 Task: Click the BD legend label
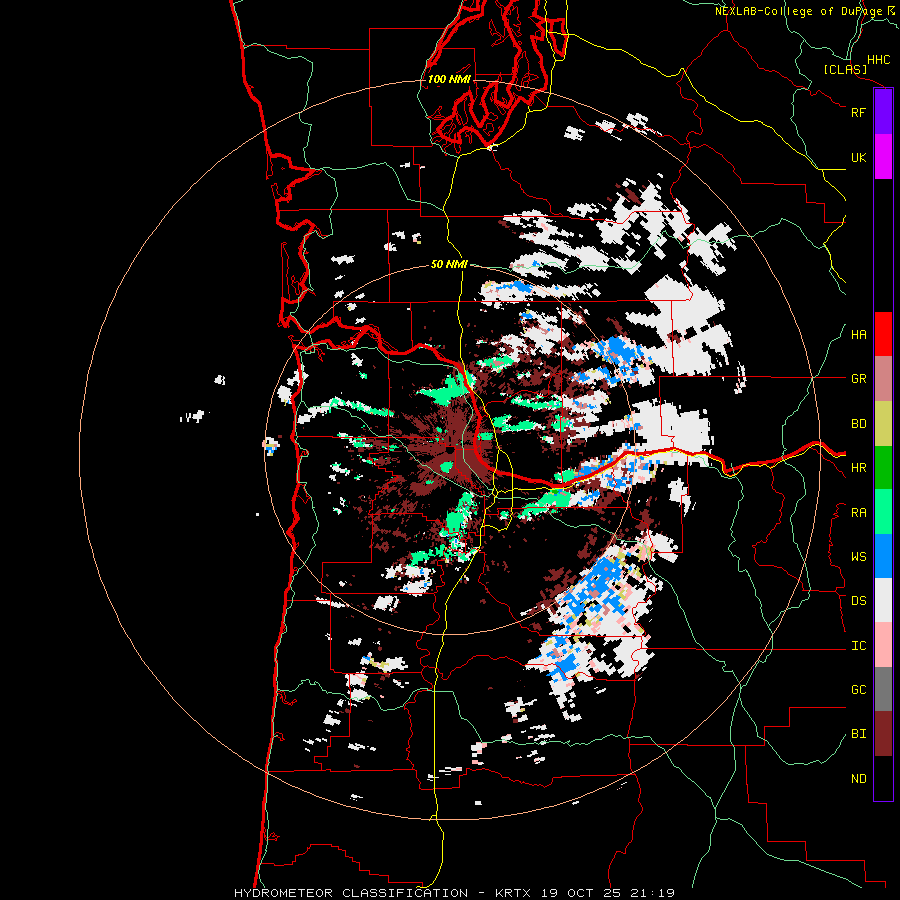tap(858, 424)
